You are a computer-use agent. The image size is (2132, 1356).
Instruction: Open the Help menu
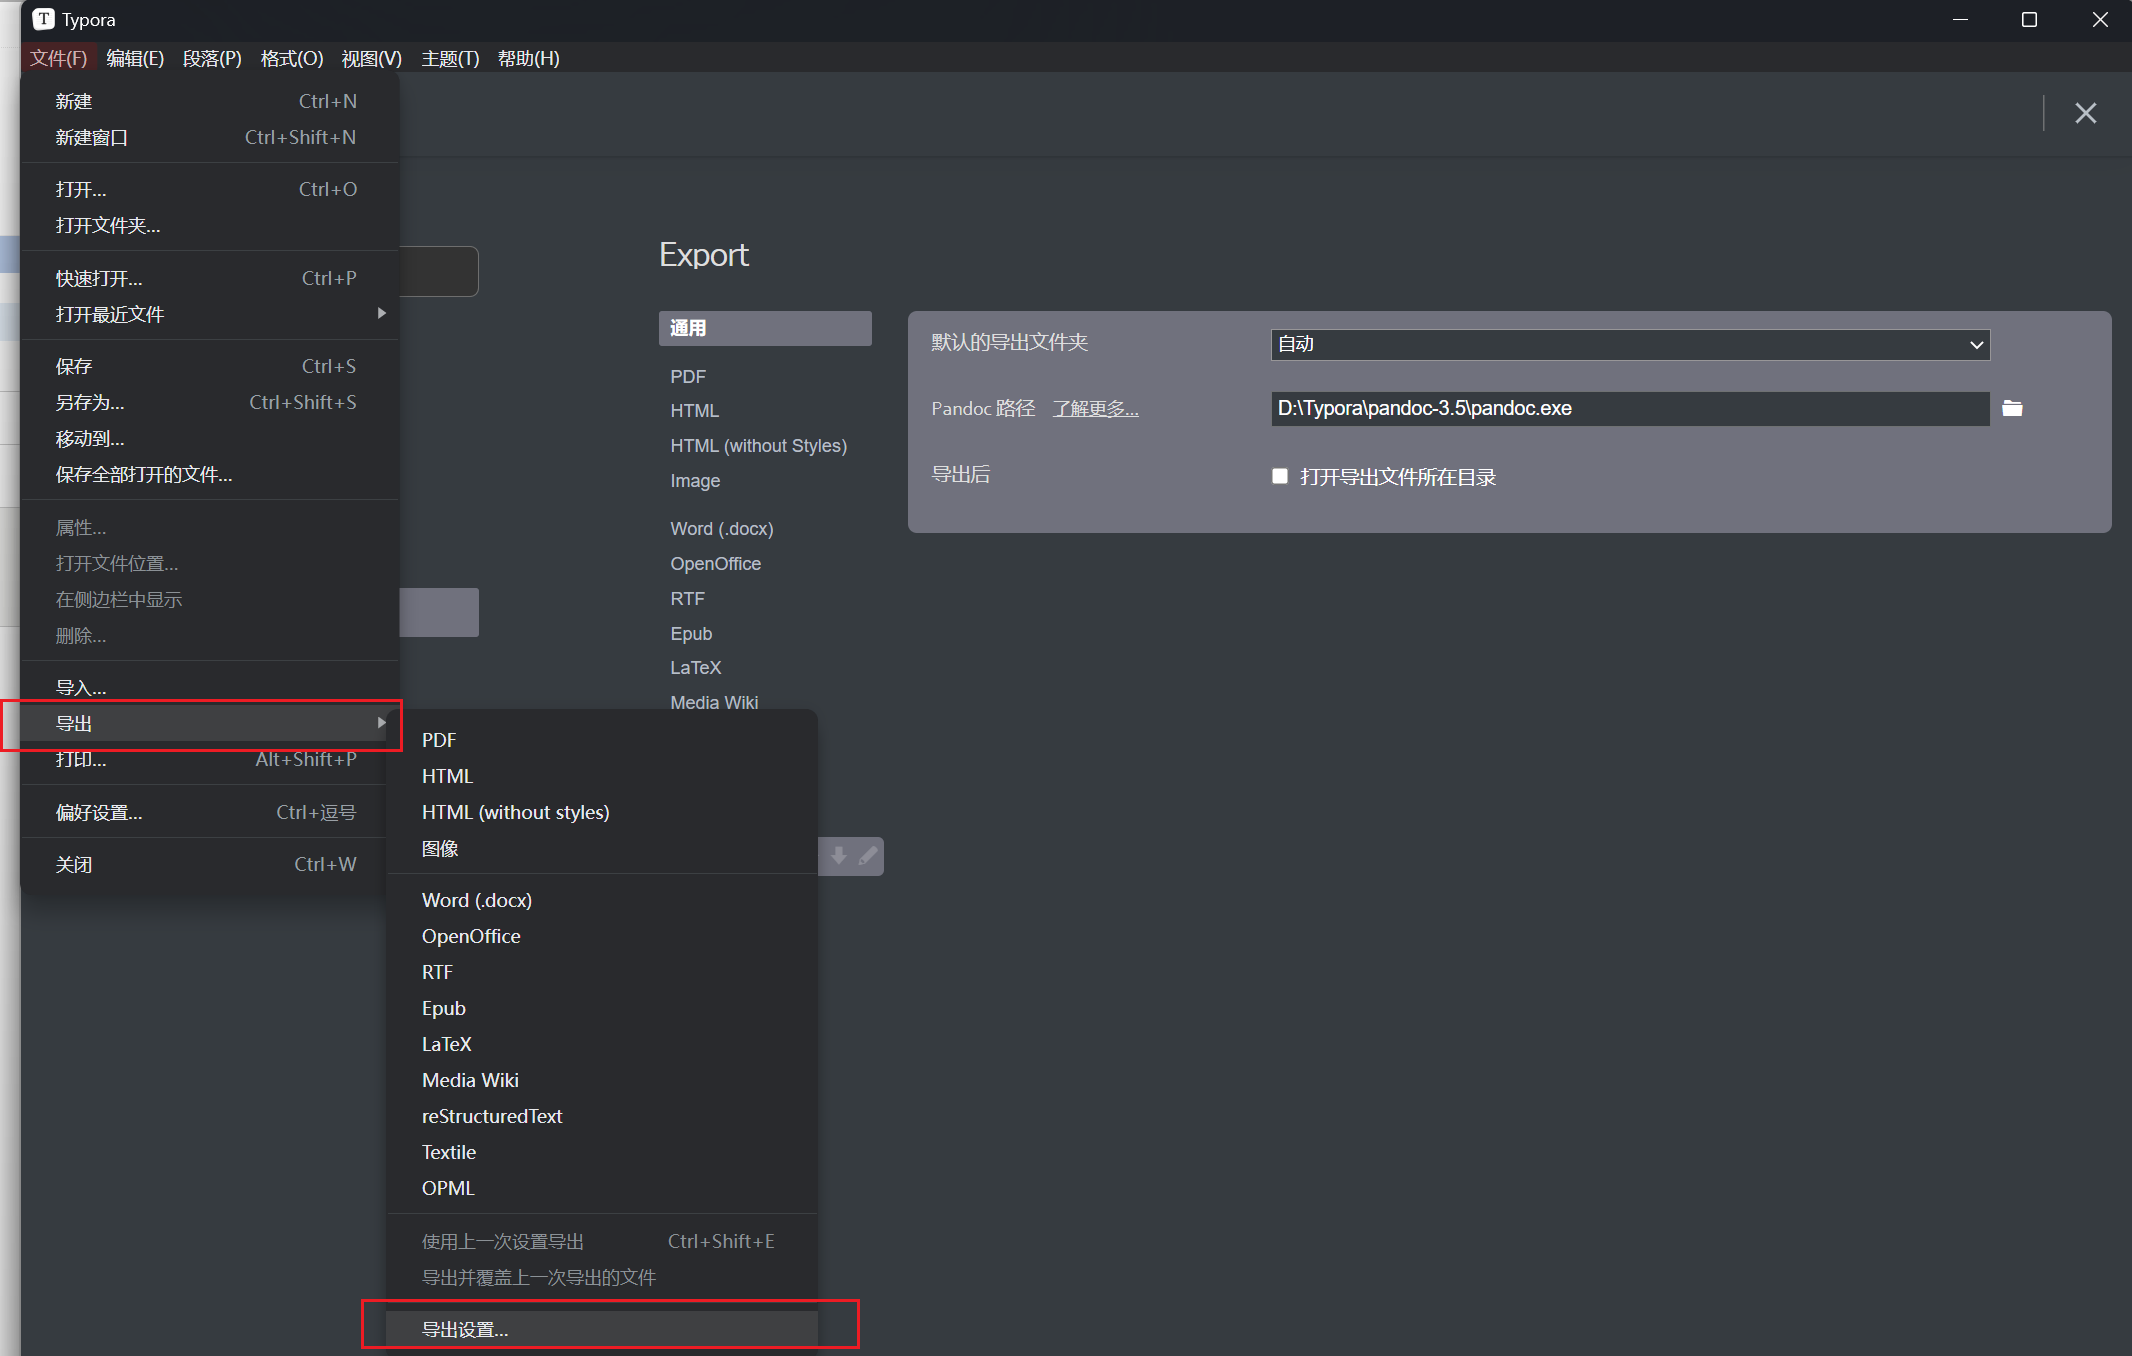click(528, 58)
